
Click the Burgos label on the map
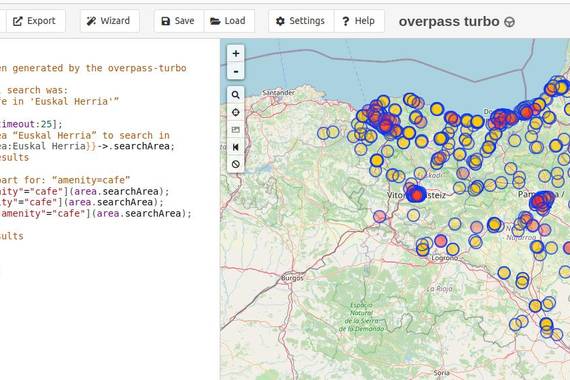292,278
